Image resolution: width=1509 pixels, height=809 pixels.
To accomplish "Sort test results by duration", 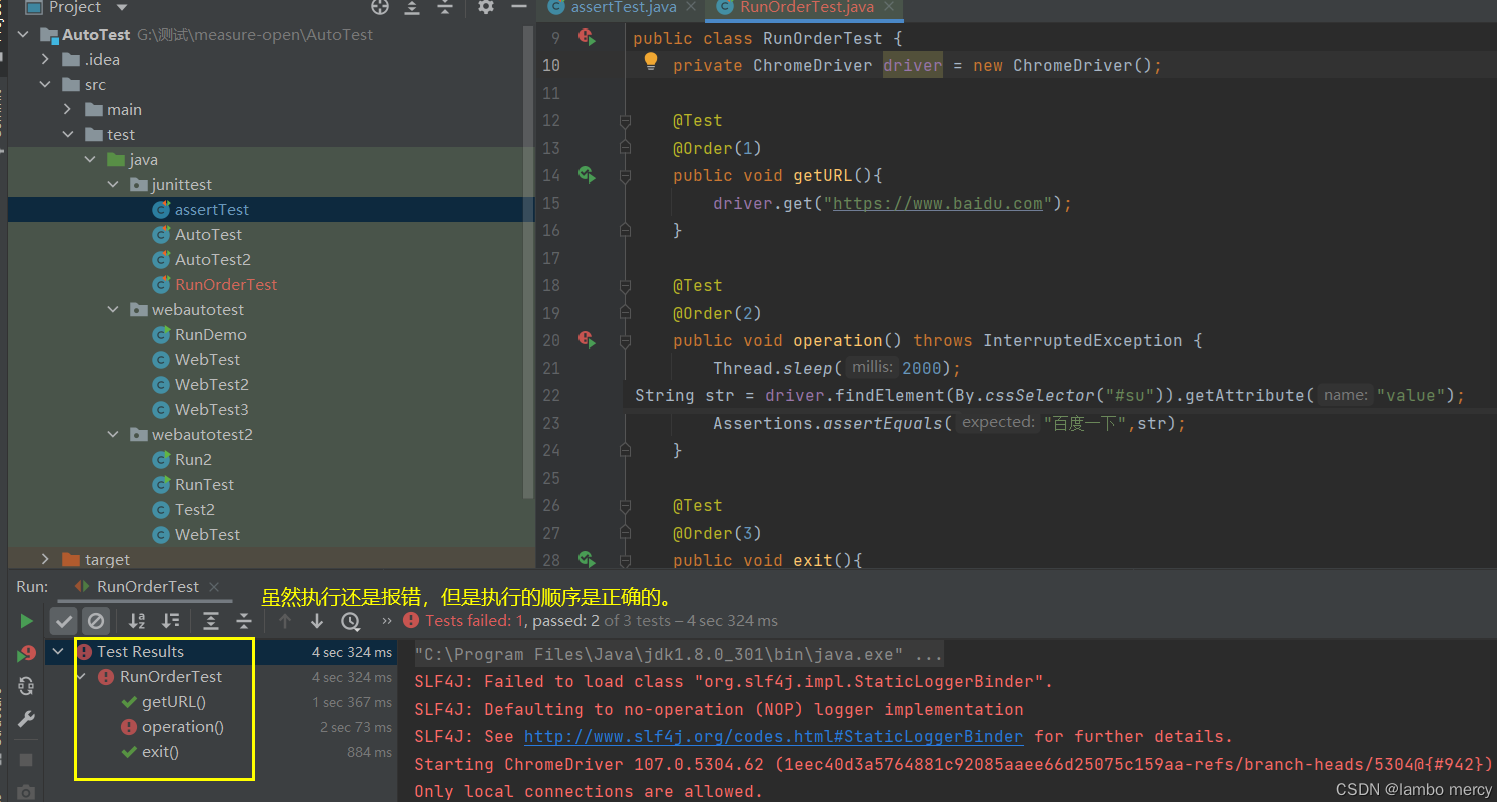I will tap(171, 621).
